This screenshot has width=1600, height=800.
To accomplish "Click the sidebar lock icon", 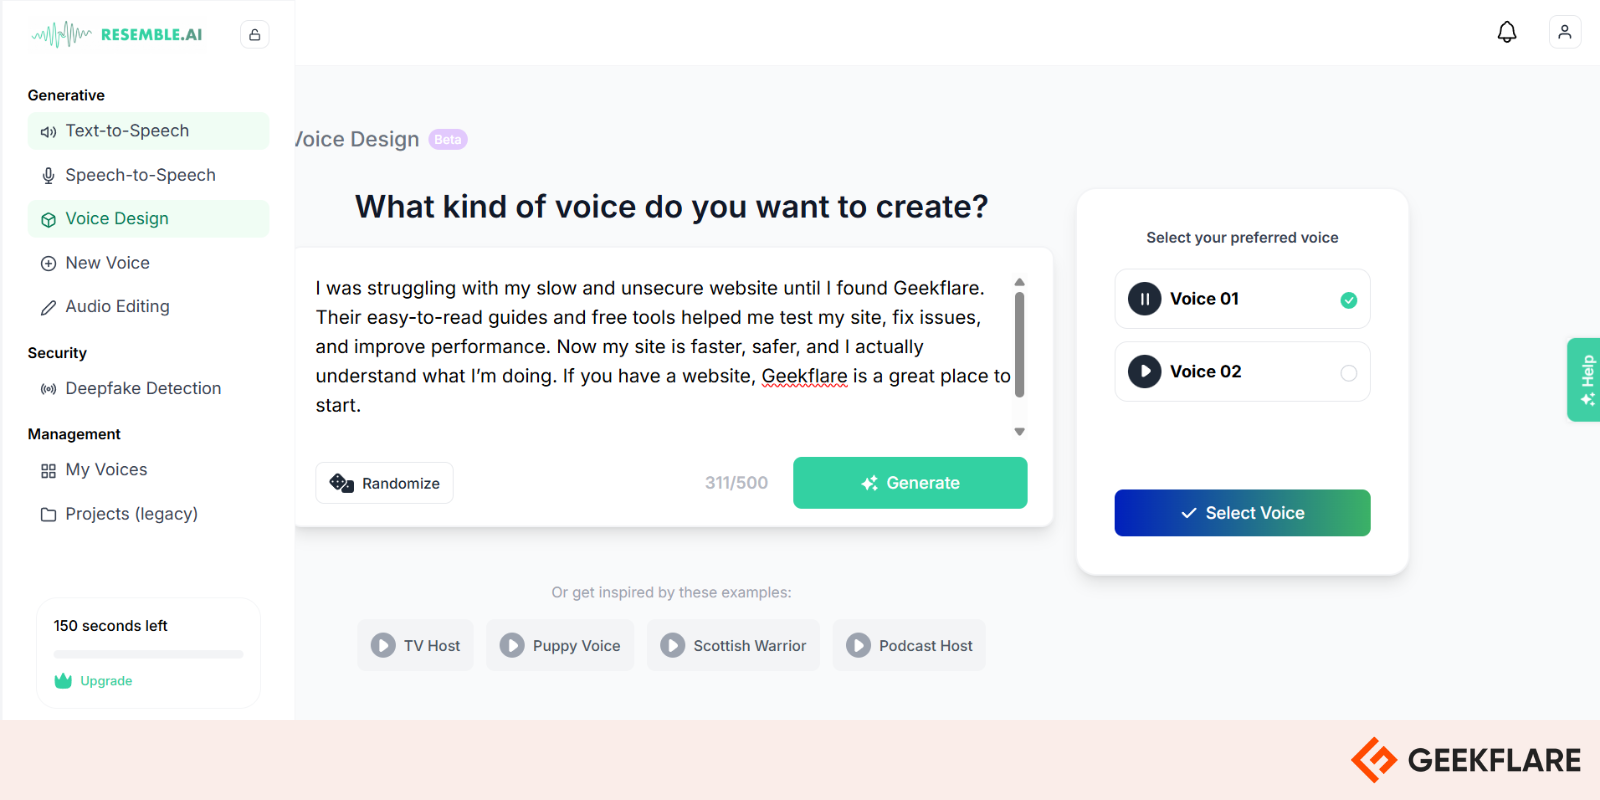I will [255, 35].
